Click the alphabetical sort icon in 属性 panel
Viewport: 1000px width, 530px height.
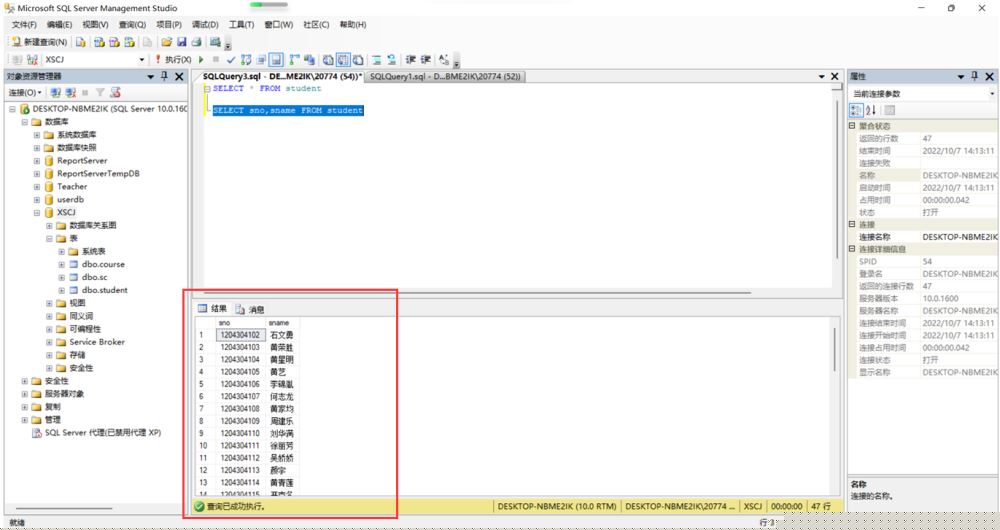[x=871, y=110]
